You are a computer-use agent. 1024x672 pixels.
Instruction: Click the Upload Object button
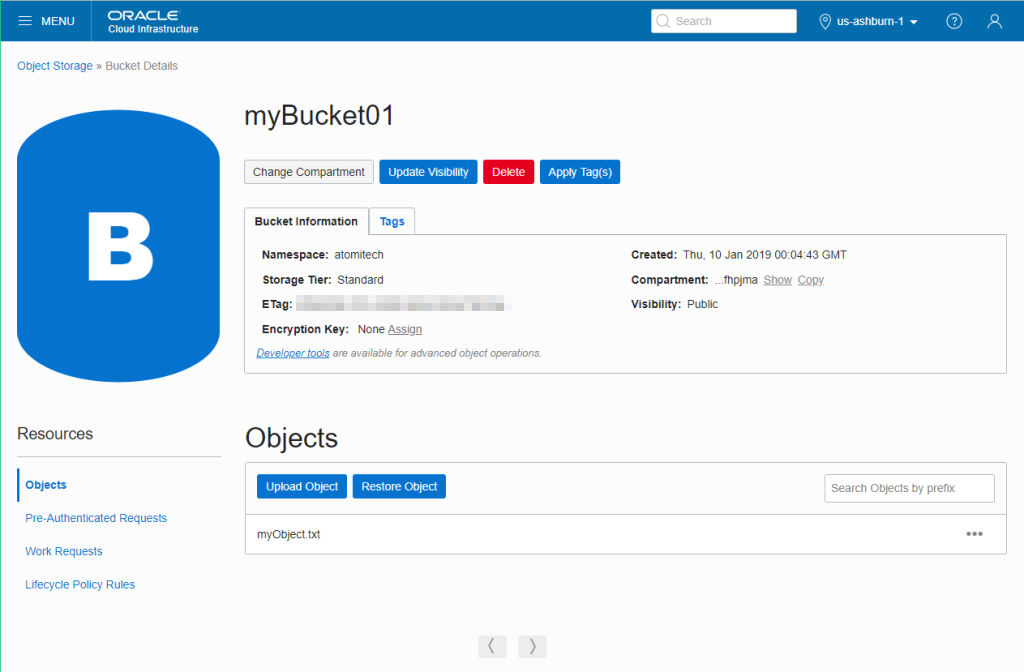tap(302, 487)
